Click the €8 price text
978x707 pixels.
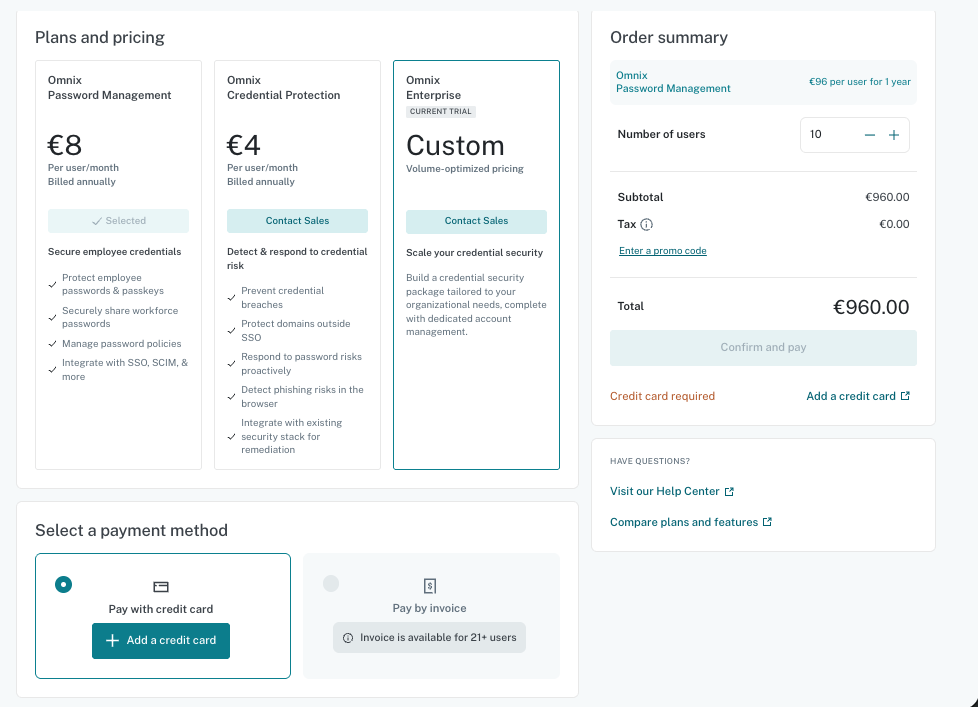point(65,146)
